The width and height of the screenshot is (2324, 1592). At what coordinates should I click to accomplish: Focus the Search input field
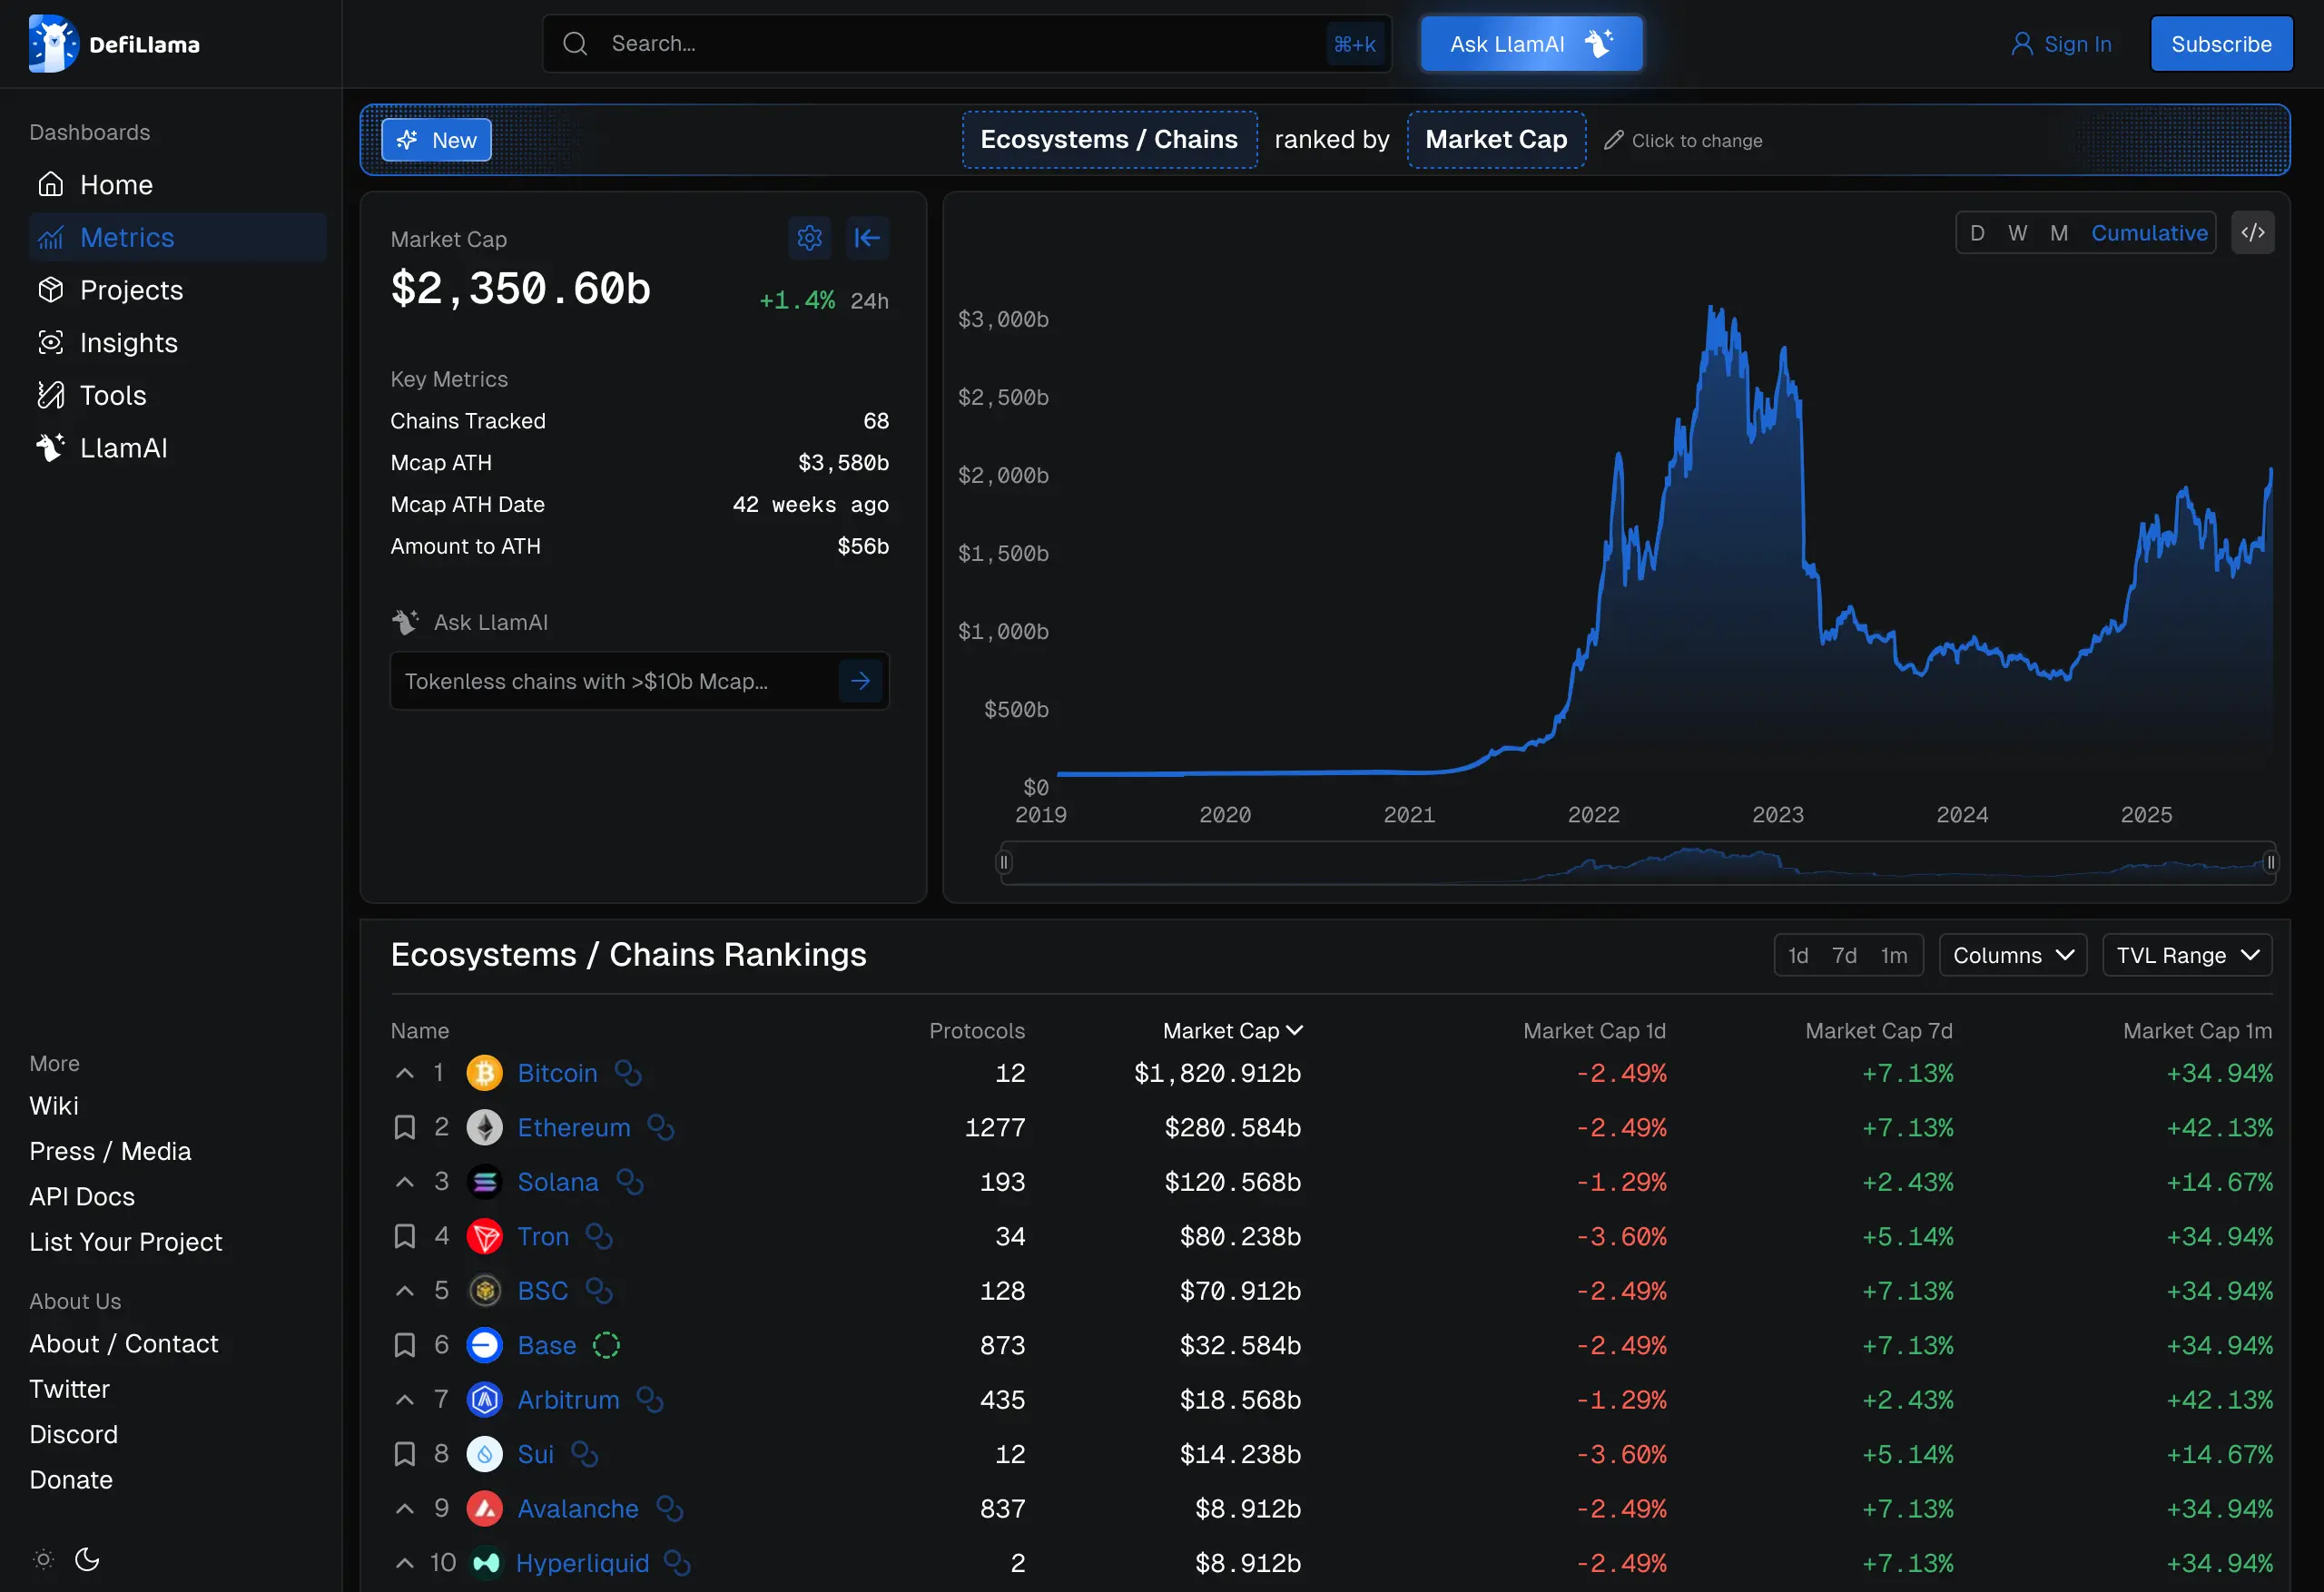tap(966, 44)
